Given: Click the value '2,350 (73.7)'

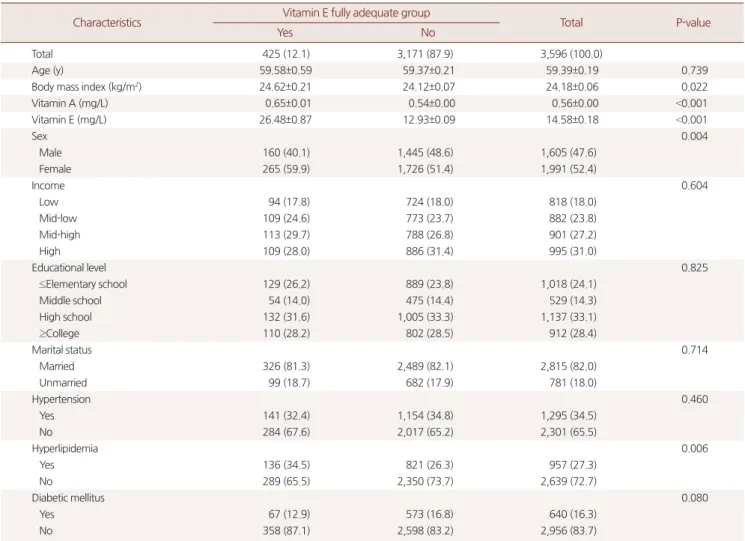Looking at the screenshot, I should (x=425, y=482).
